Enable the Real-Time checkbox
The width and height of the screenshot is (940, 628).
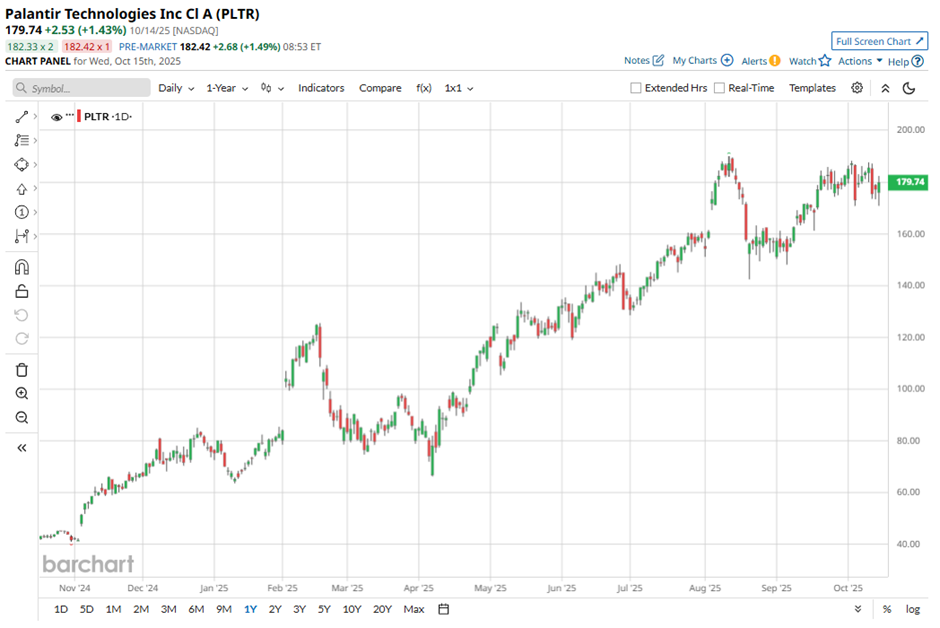[x=720, y=88]
